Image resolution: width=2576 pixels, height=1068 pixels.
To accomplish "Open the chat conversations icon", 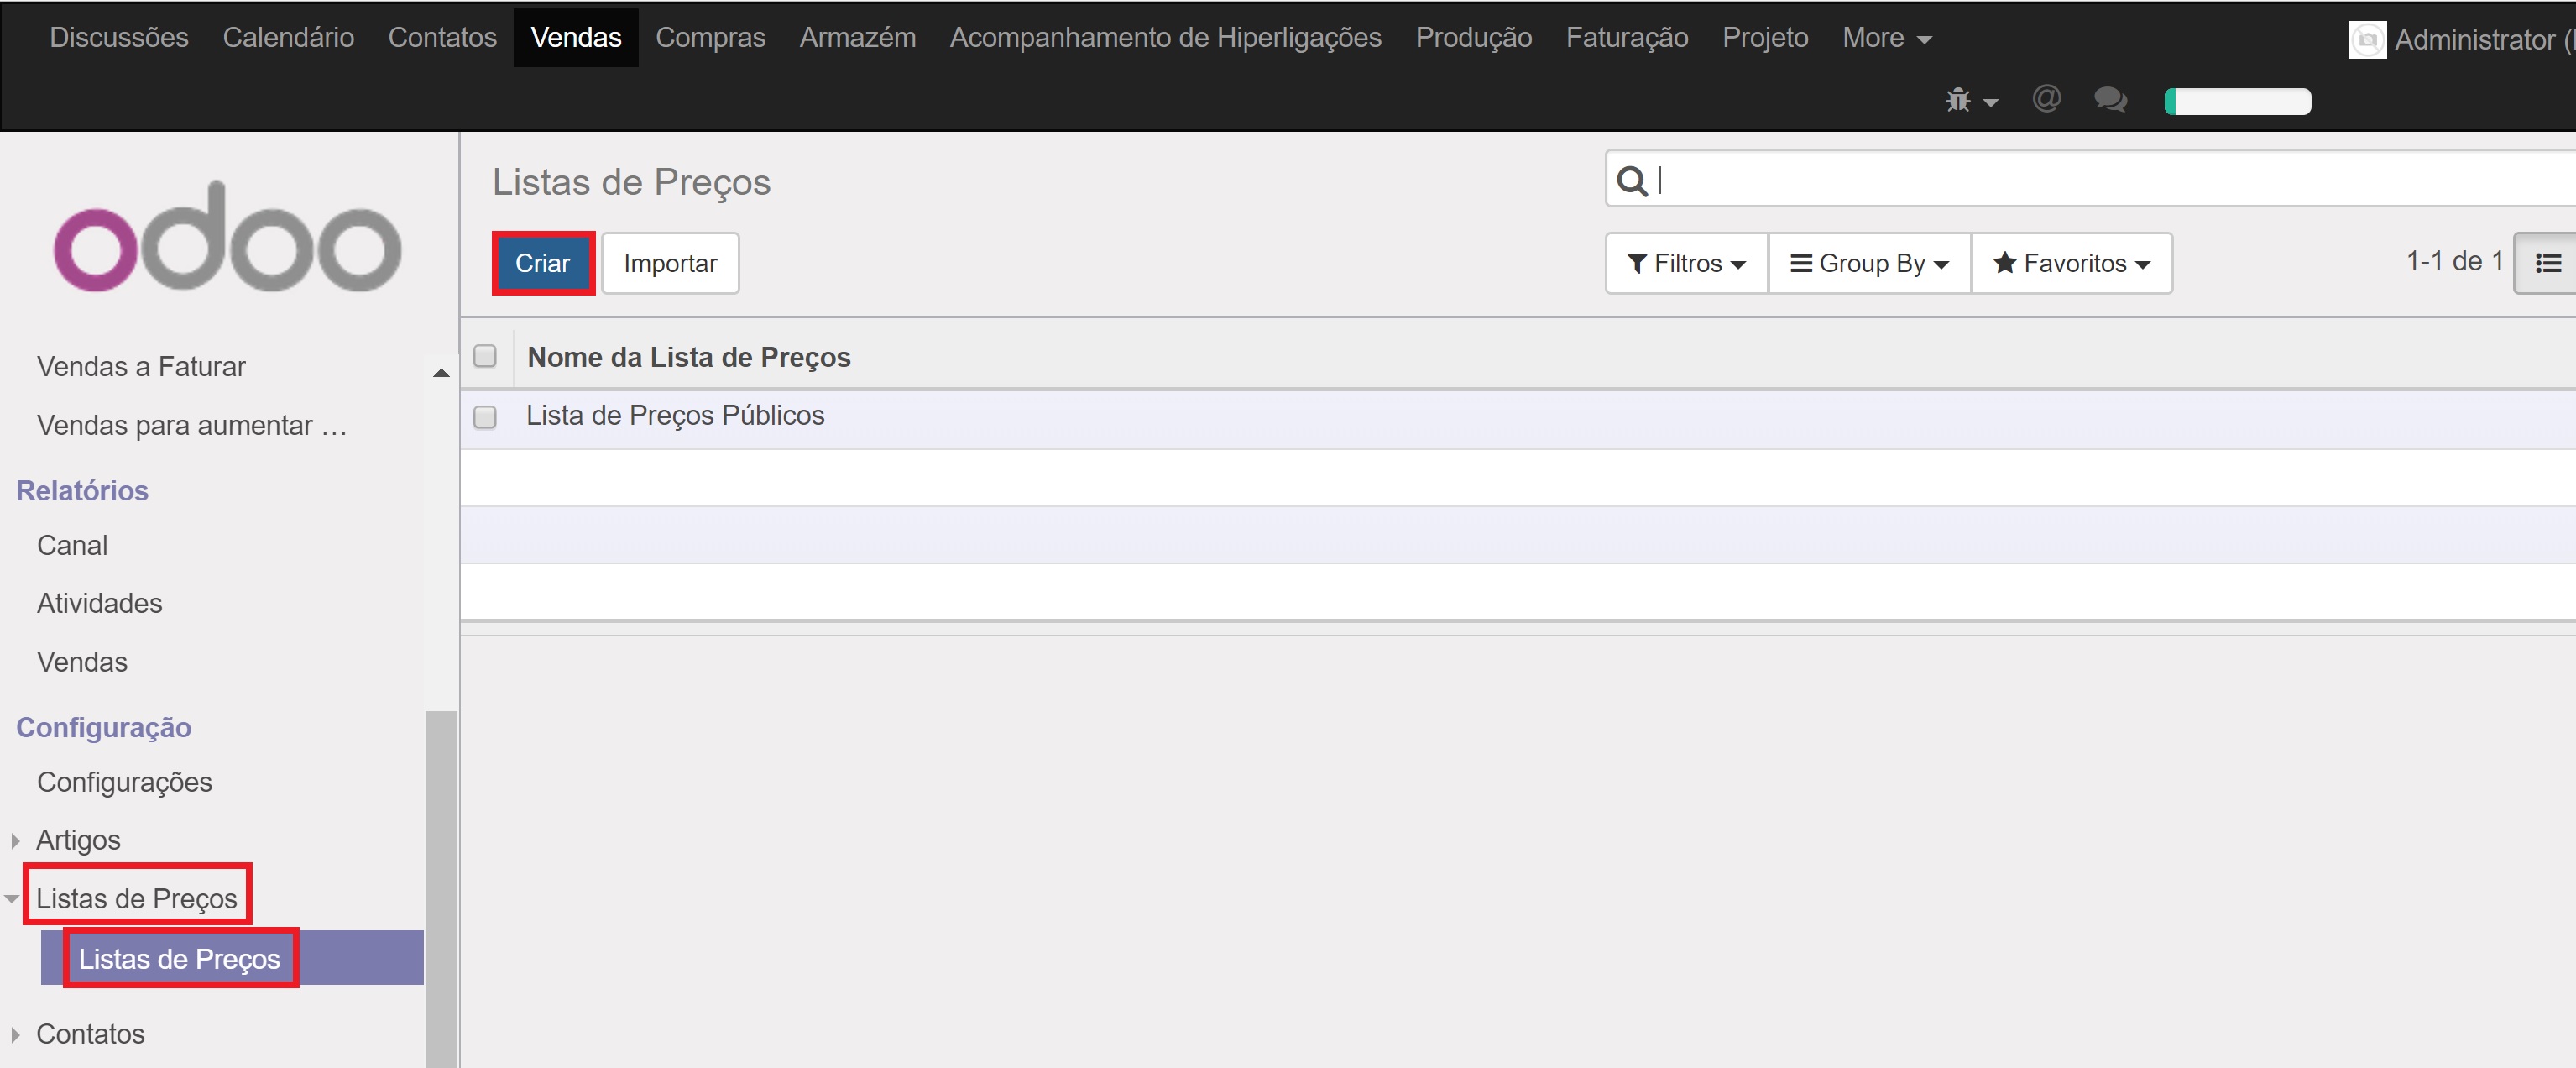I will point(2110,100).
